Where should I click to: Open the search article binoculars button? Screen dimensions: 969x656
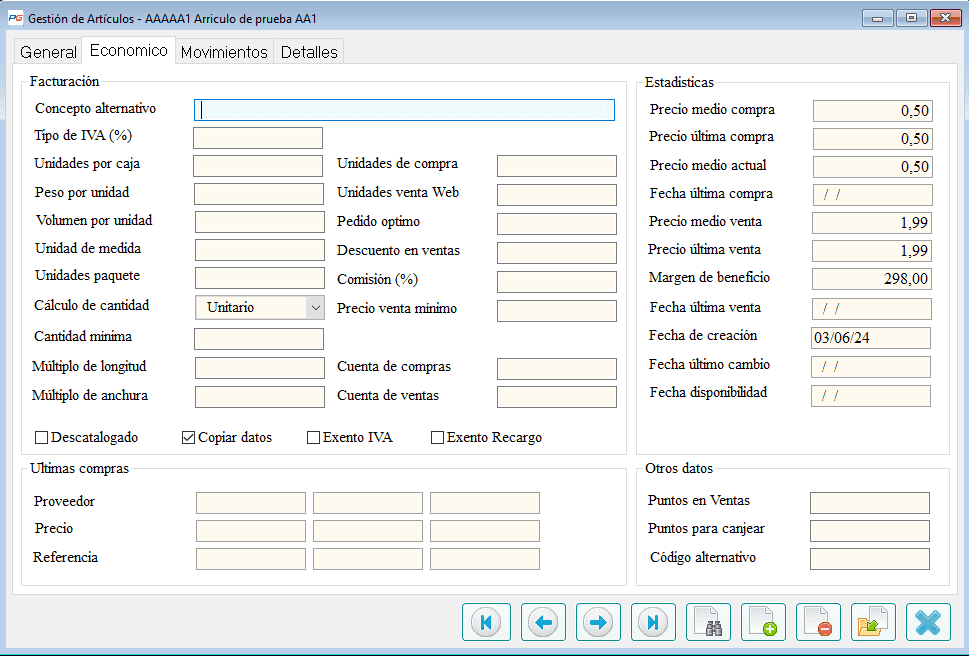point(708,622)
